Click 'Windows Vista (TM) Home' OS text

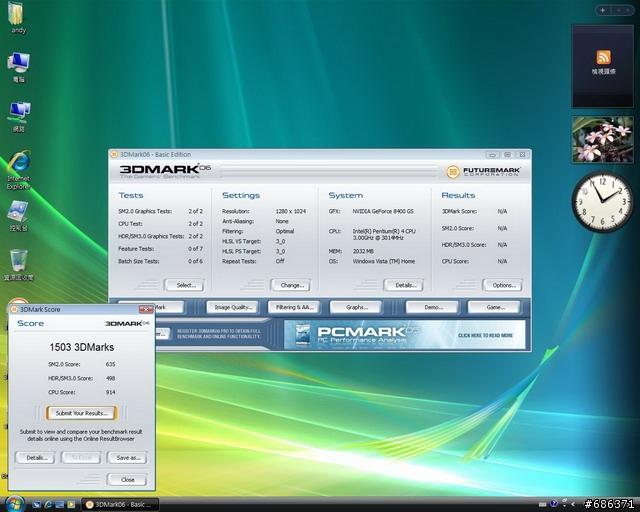pos(384,261)
